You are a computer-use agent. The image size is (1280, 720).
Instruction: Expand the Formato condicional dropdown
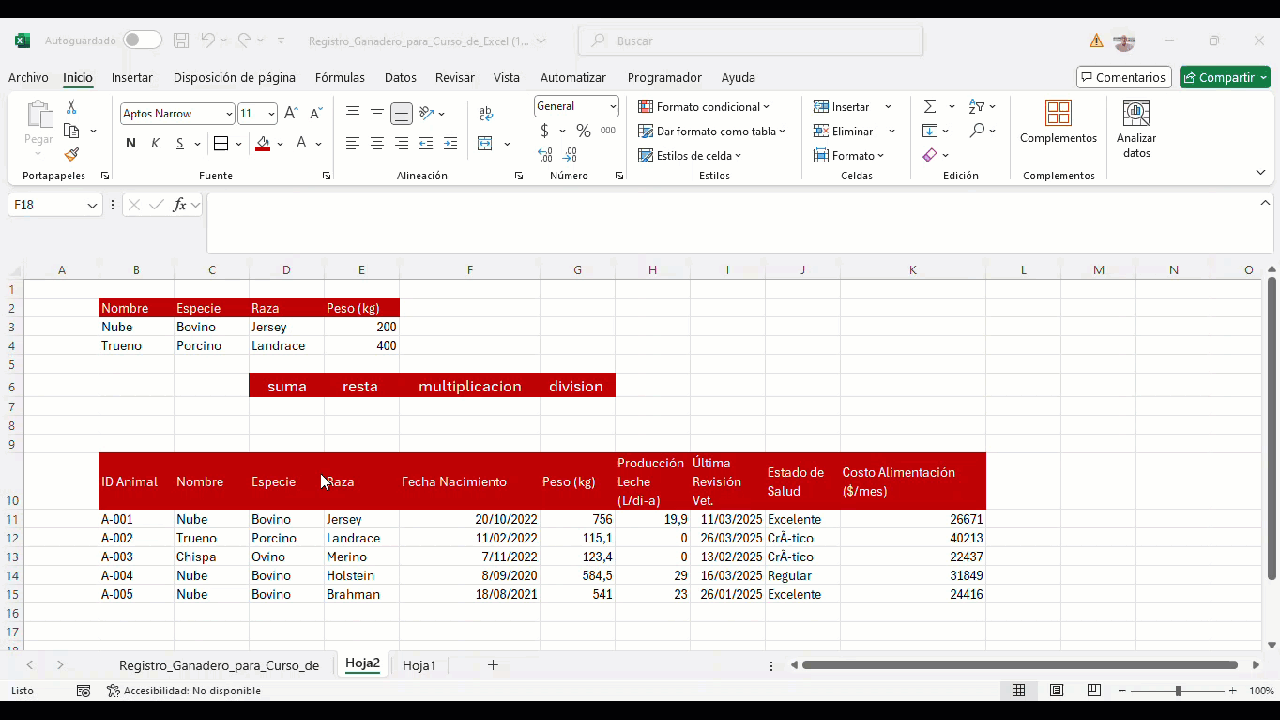(767, 107)
